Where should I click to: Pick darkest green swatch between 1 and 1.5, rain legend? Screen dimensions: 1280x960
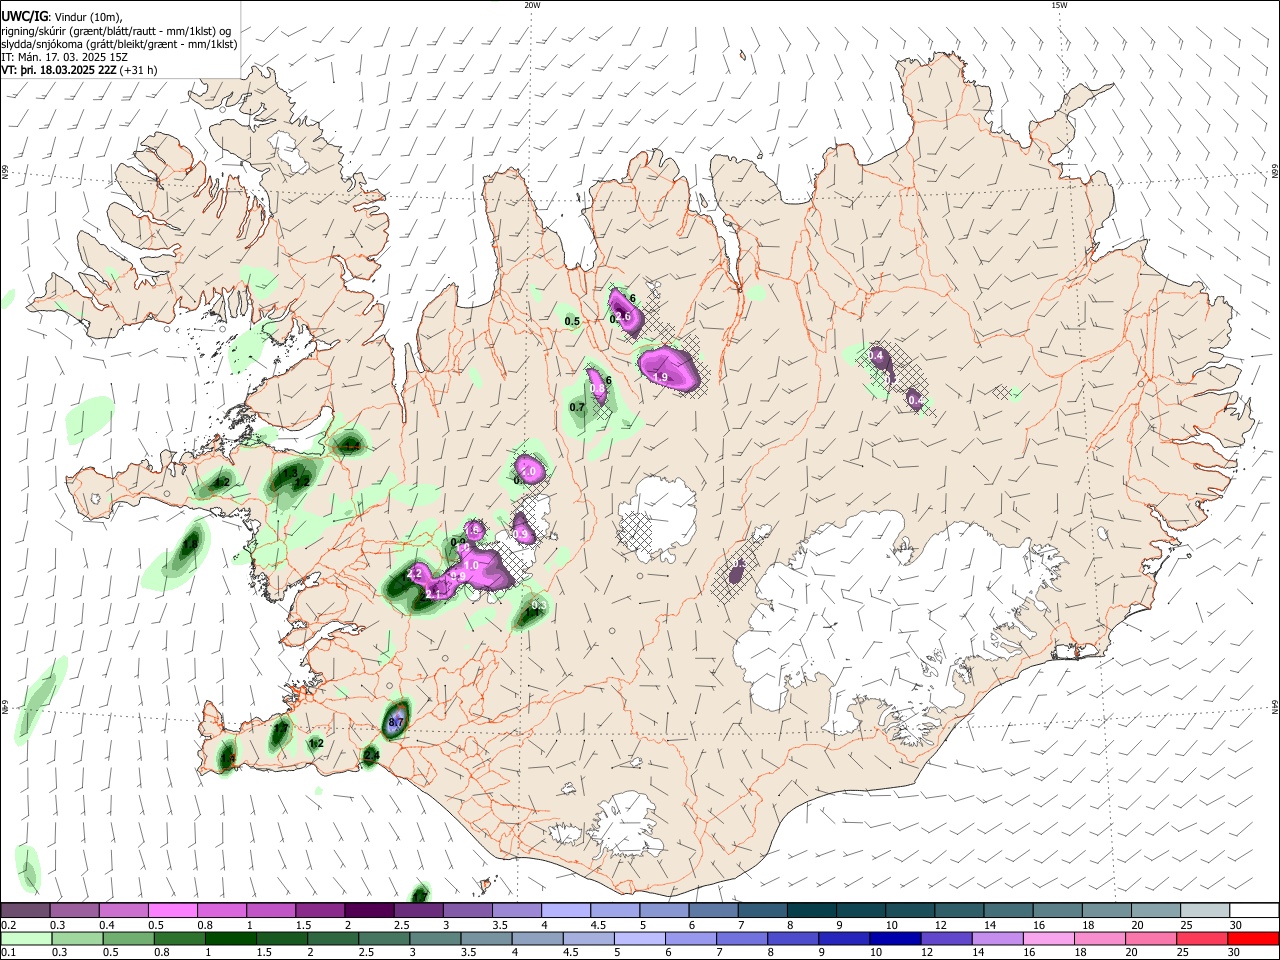pyautogui.click(x=230, y=938)
